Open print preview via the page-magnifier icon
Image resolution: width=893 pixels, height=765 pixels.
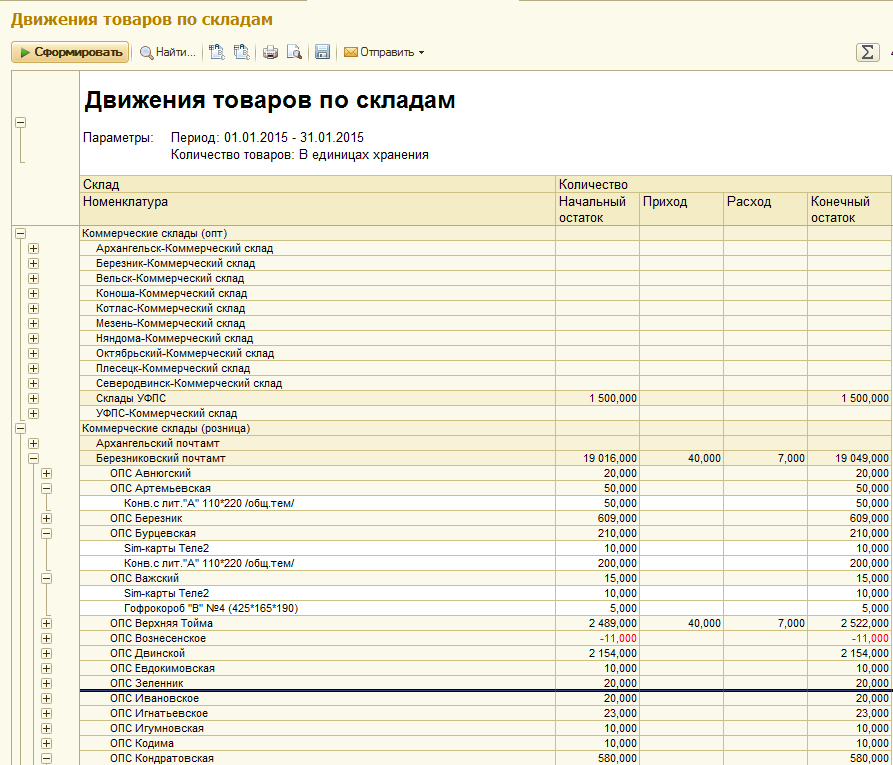pyautogui.click(x=294, y=52)
